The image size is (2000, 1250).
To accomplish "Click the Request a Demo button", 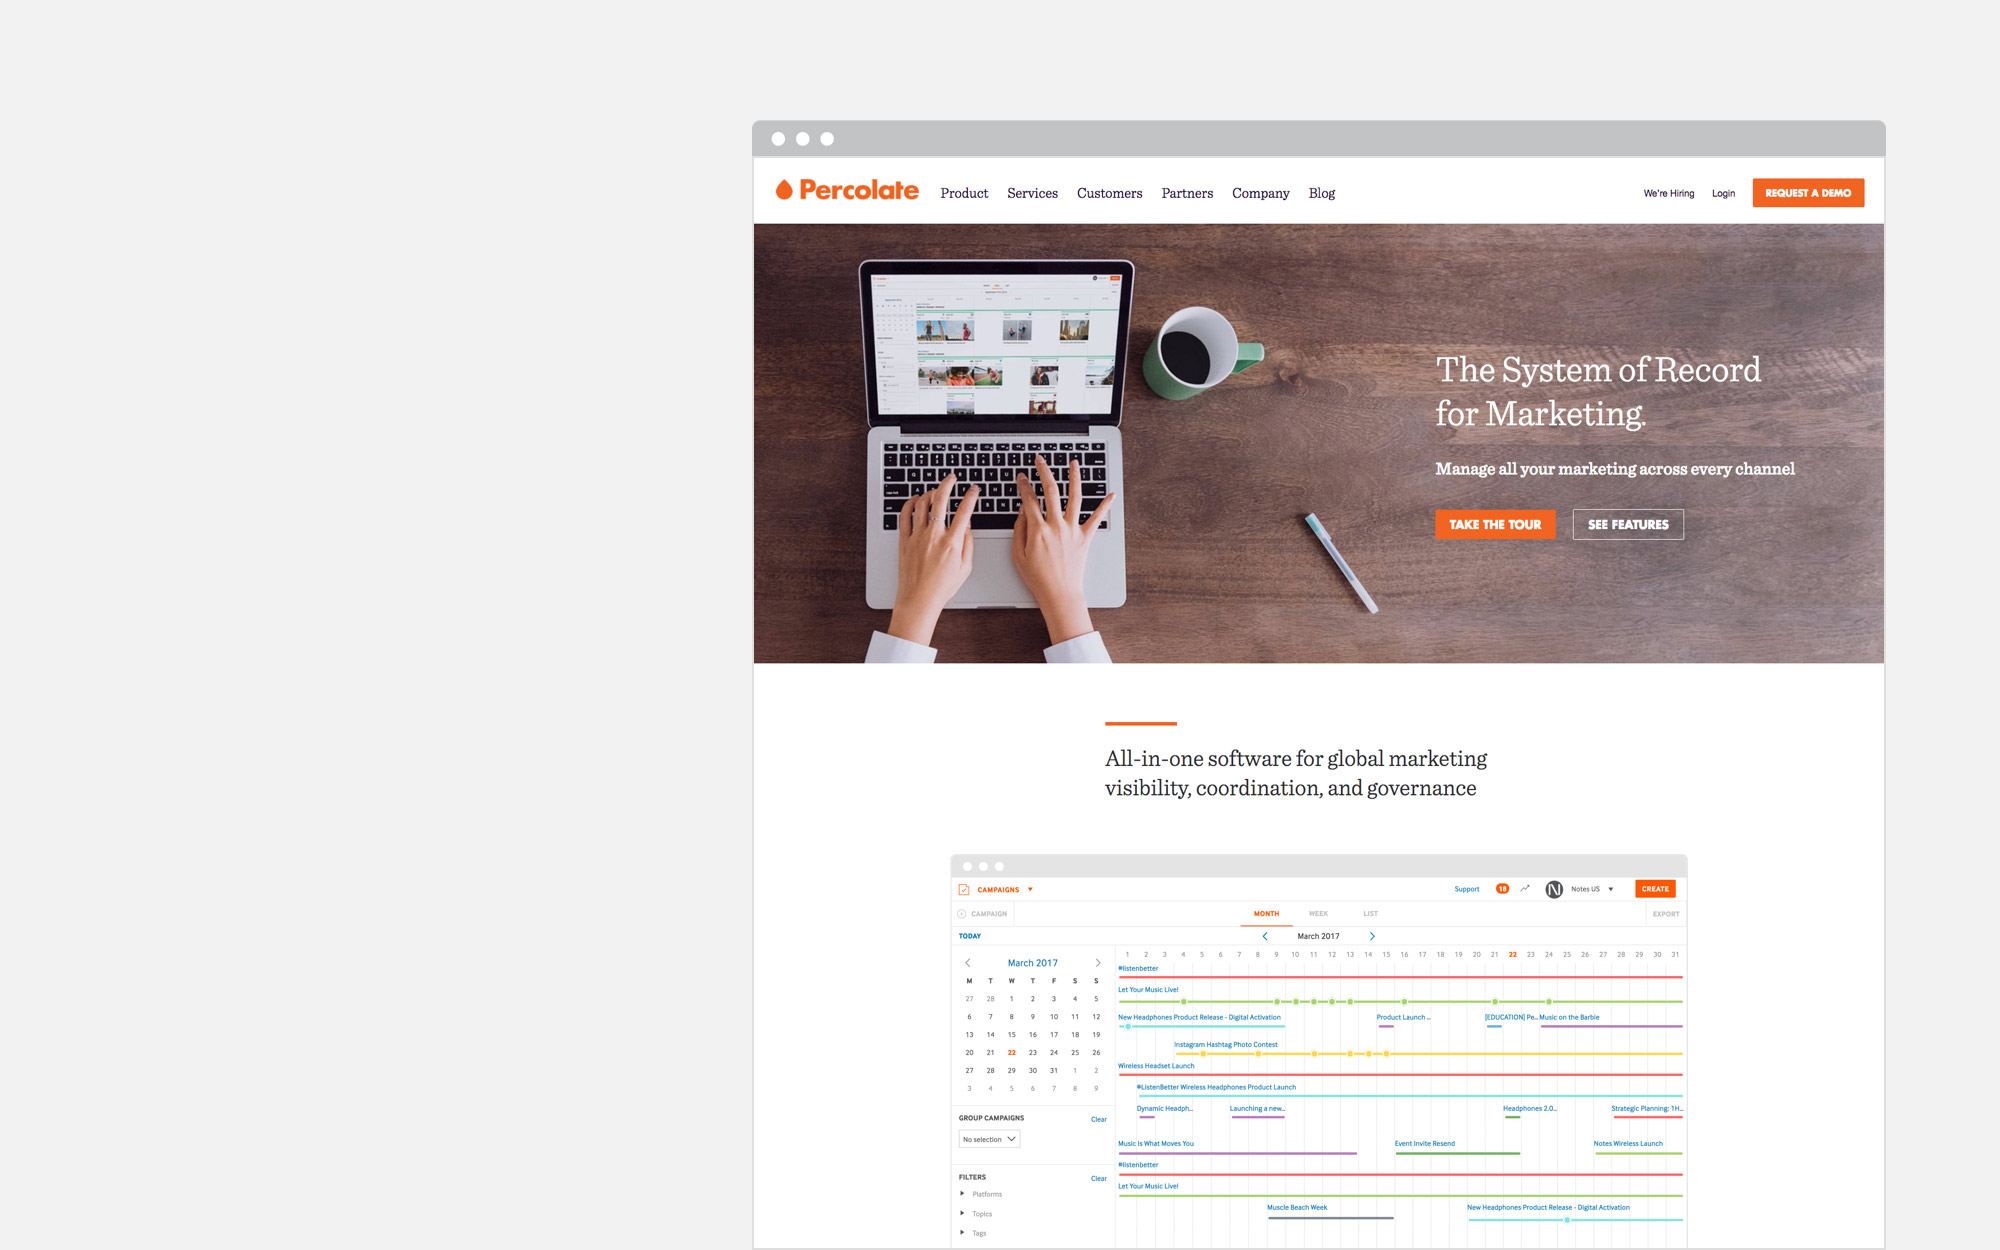I will (1808, 193).
